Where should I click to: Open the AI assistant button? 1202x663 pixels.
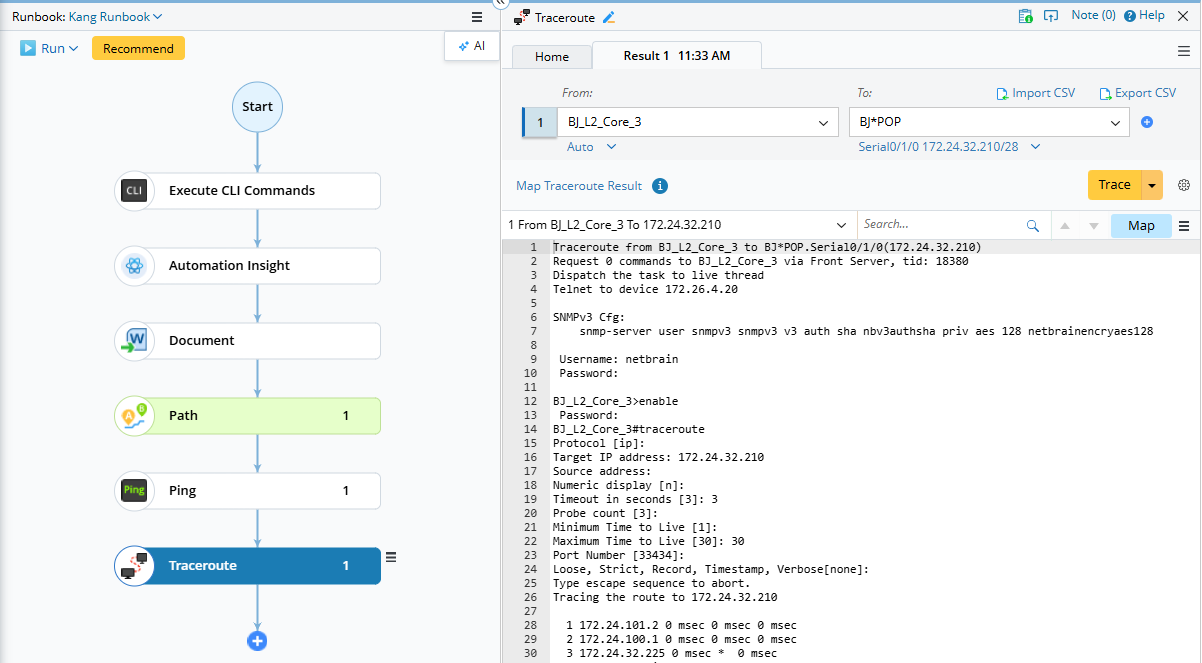click(471, 46)
